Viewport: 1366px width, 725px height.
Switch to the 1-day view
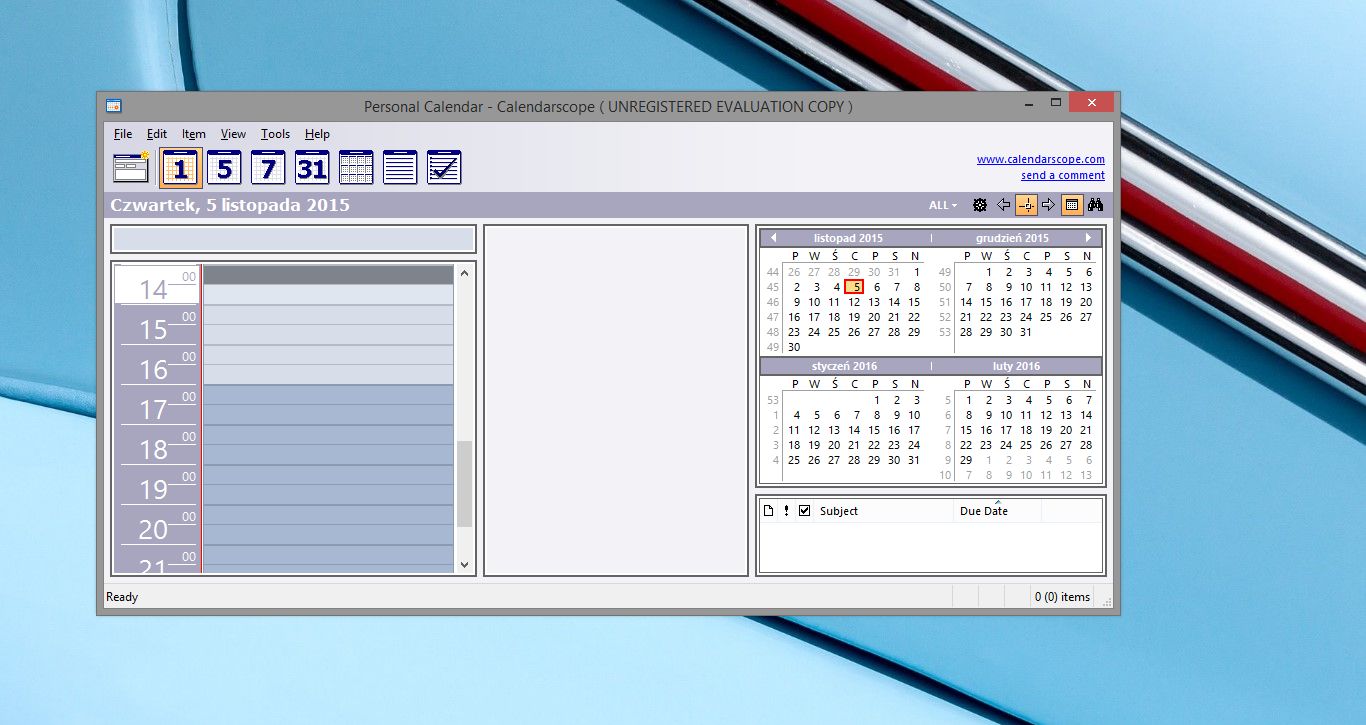[x=181, y=168]
